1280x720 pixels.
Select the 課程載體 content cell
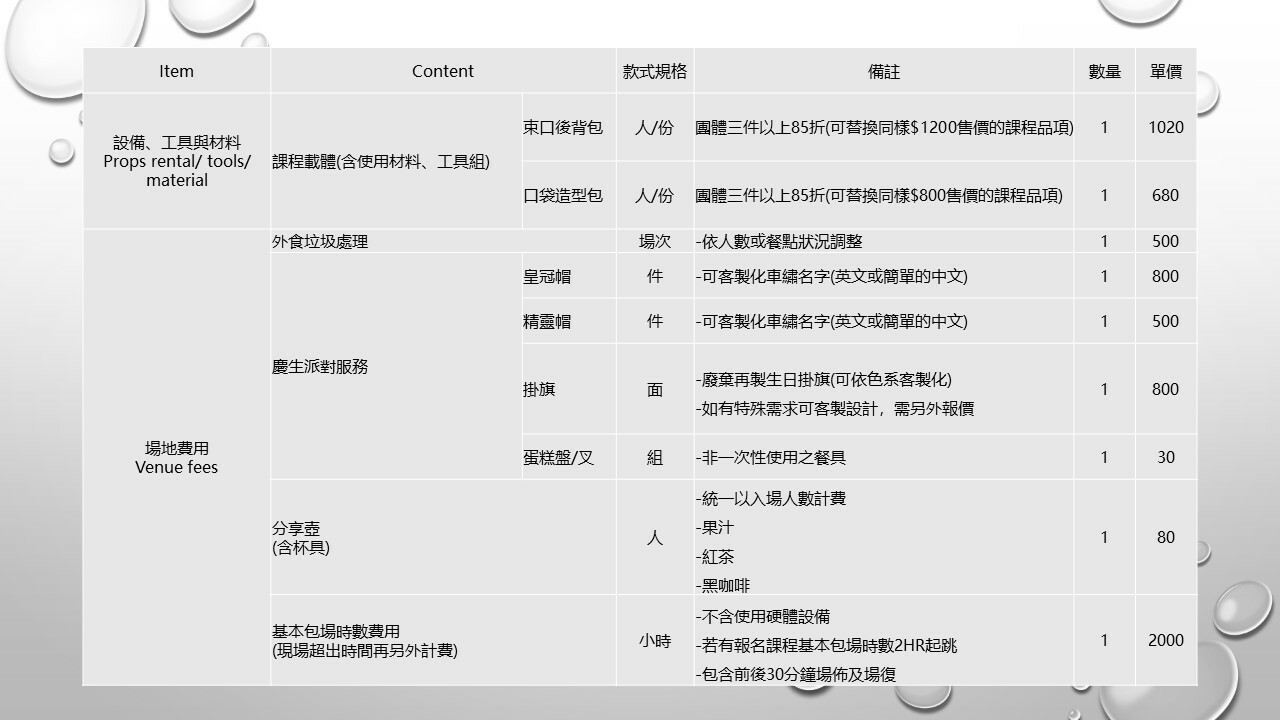coord(381,161)
